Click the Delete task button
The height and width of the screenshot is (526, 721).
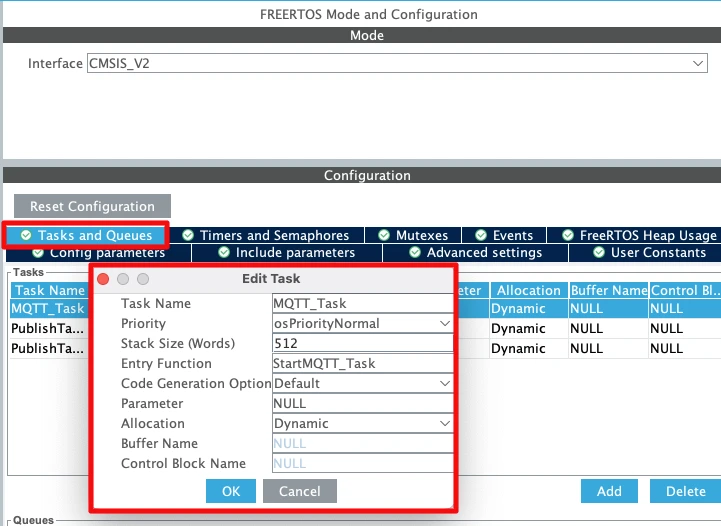[x=686, y=491]
